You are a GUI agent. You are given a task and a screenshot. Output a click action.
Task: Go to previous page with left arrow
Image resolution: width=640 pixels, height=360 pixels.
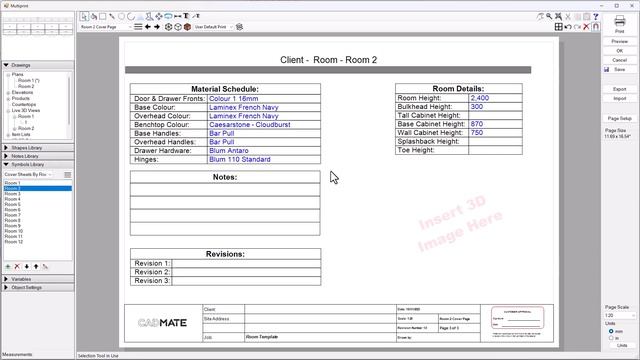pyautogui.click(x=148, y=27)
